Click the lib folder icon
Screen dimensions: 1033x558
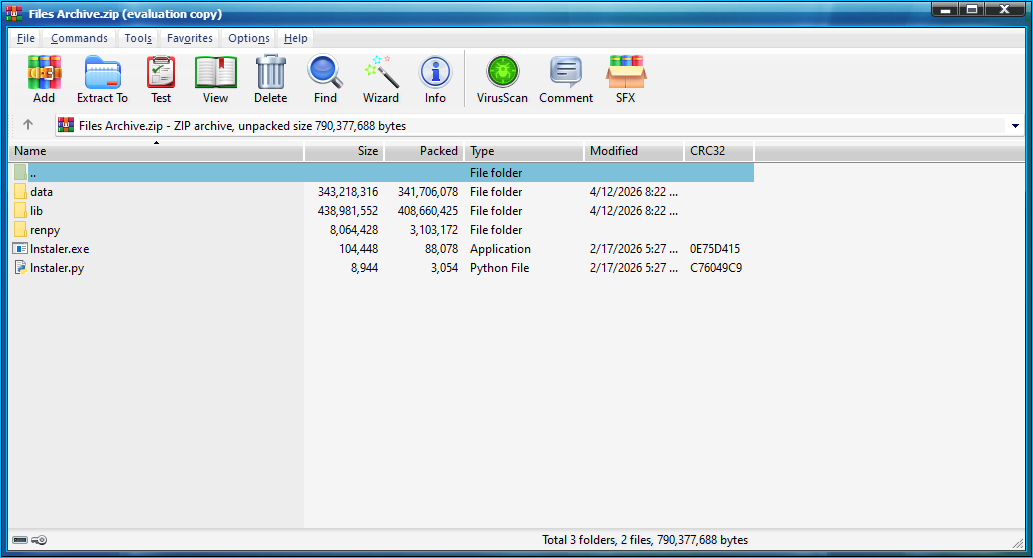tap(20, 211)
